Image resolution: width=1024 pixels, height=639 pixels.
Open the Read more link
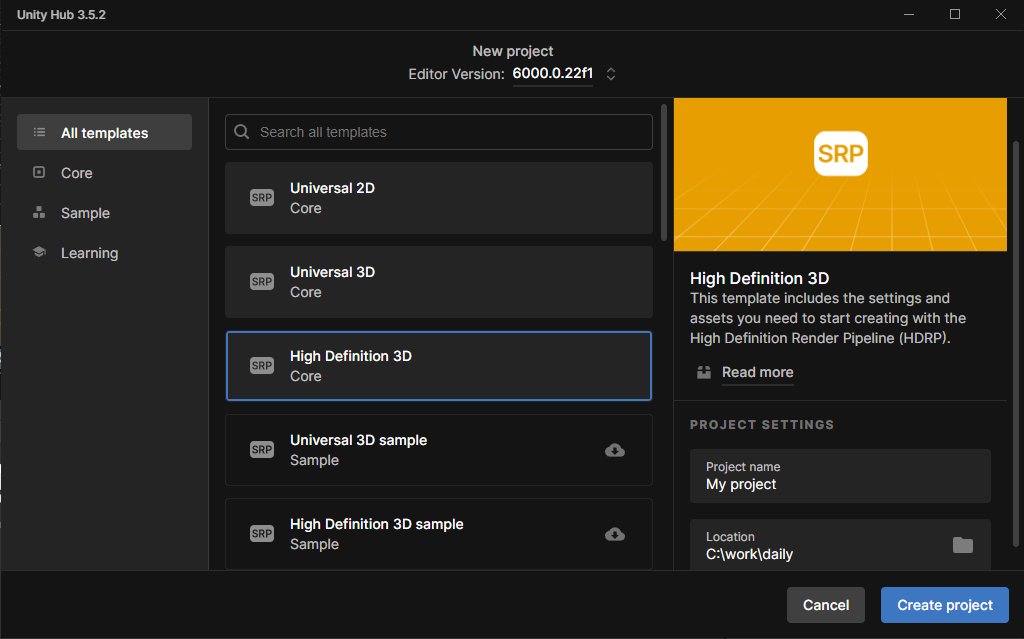pyautogui.click(x=758, y=372)
